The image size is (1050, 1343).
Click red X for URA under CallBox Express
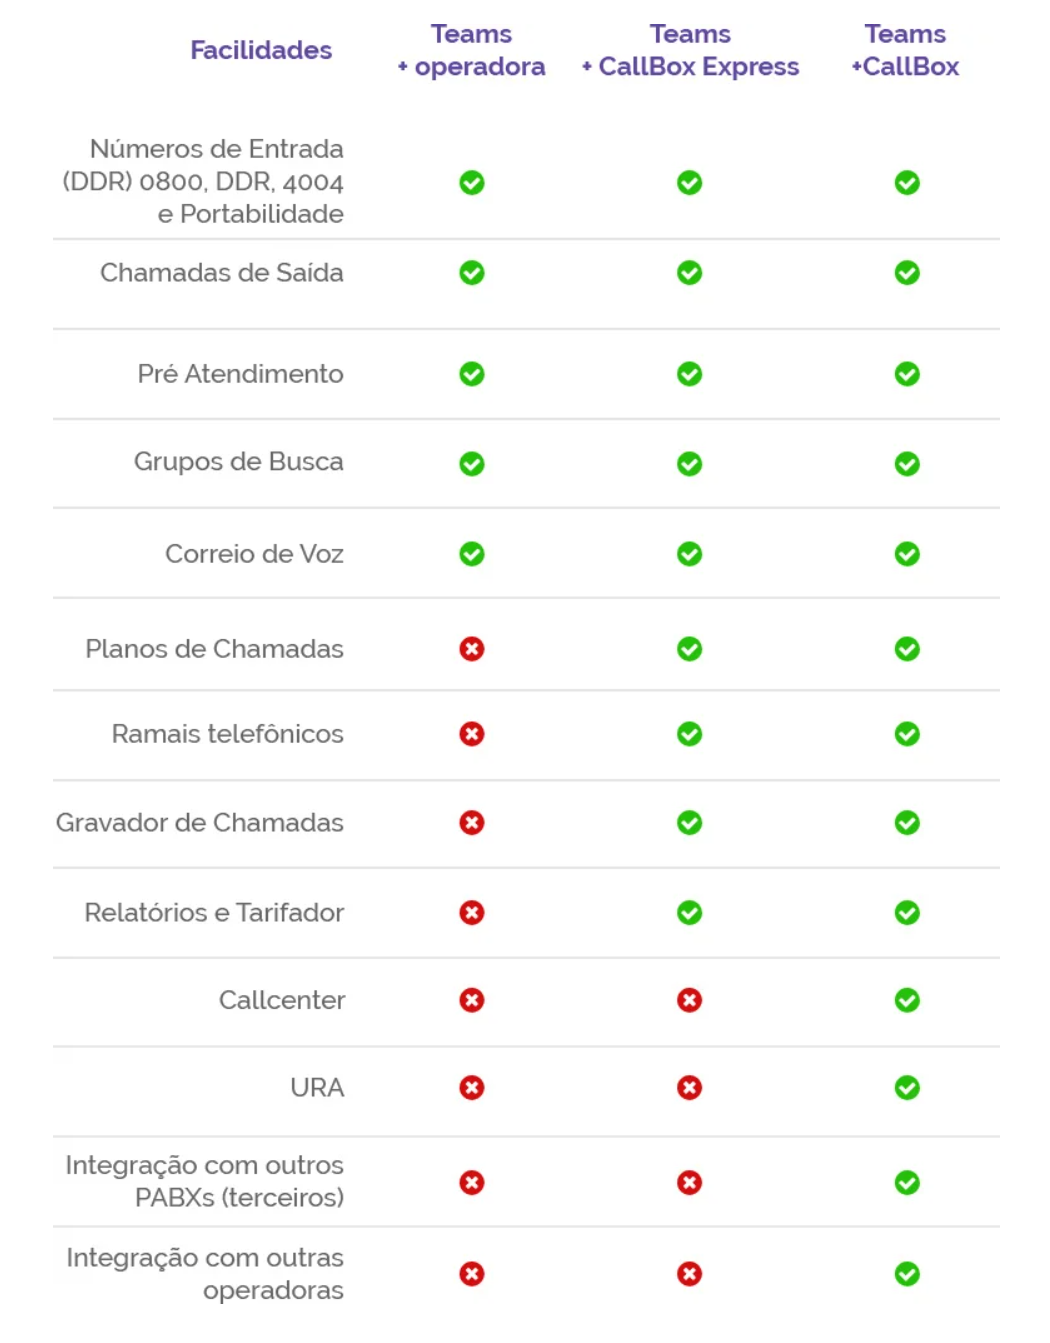689,1087
